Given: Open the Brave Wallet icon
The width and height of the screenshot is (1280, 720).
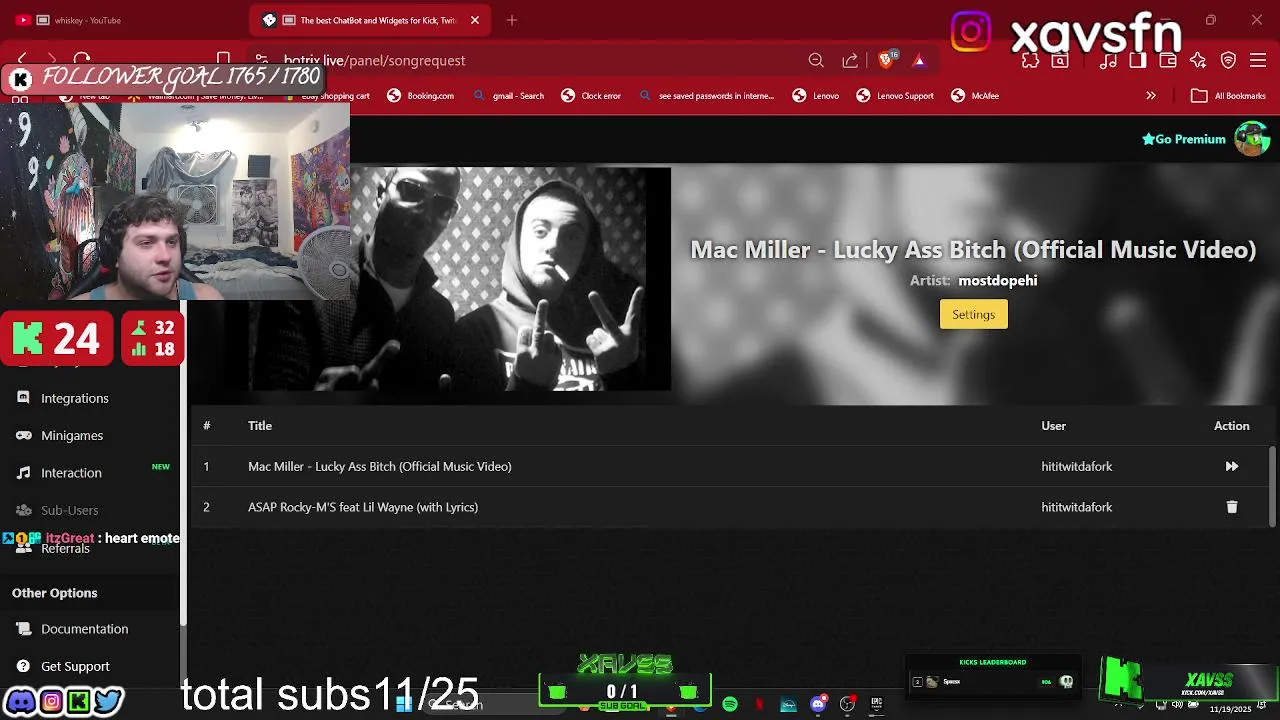Looking at the screenshot, I should coord(1168,60).
